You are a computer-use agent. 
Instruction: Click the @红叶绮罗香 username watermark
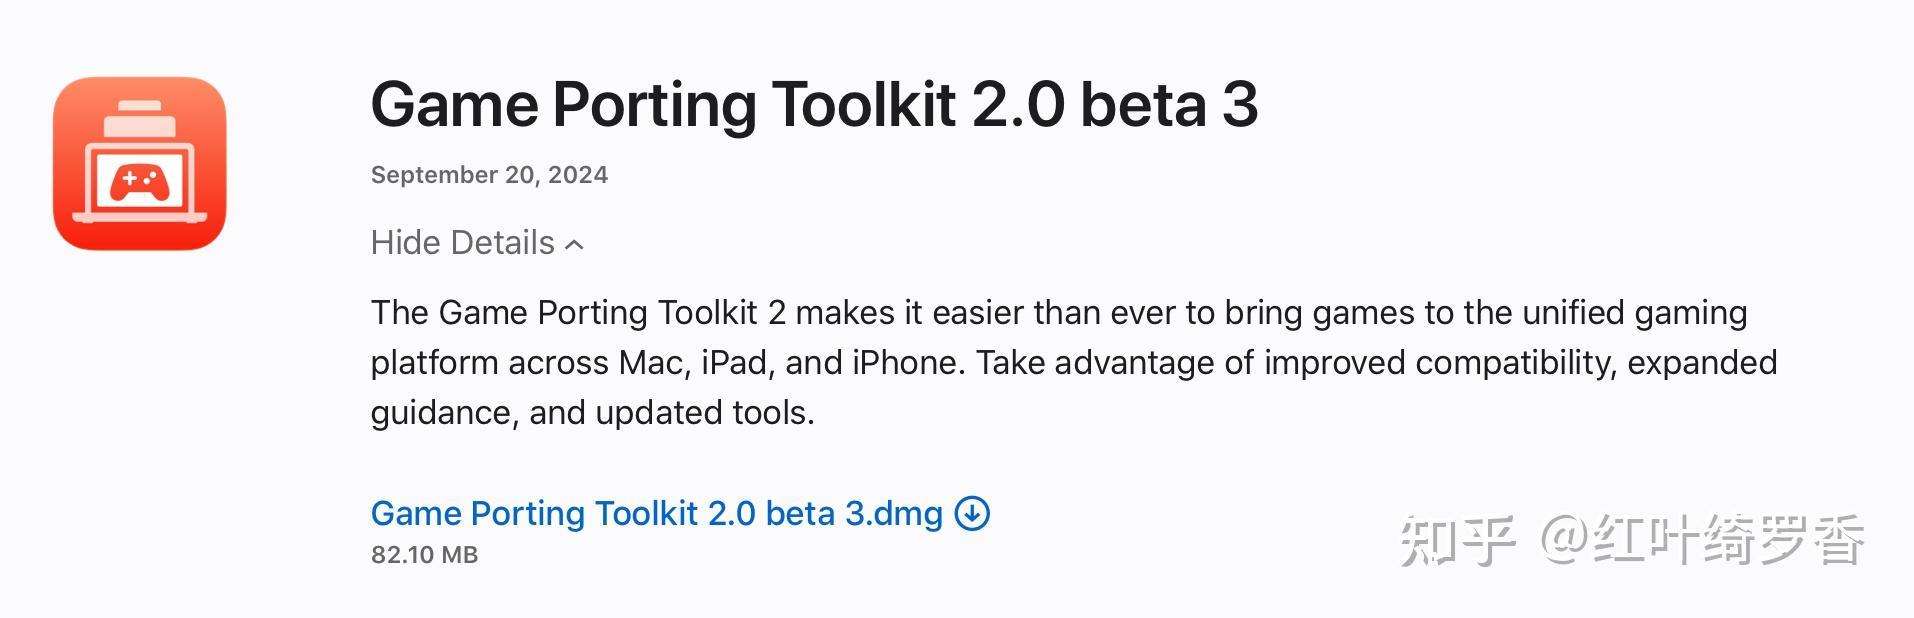coord(1702,540)
